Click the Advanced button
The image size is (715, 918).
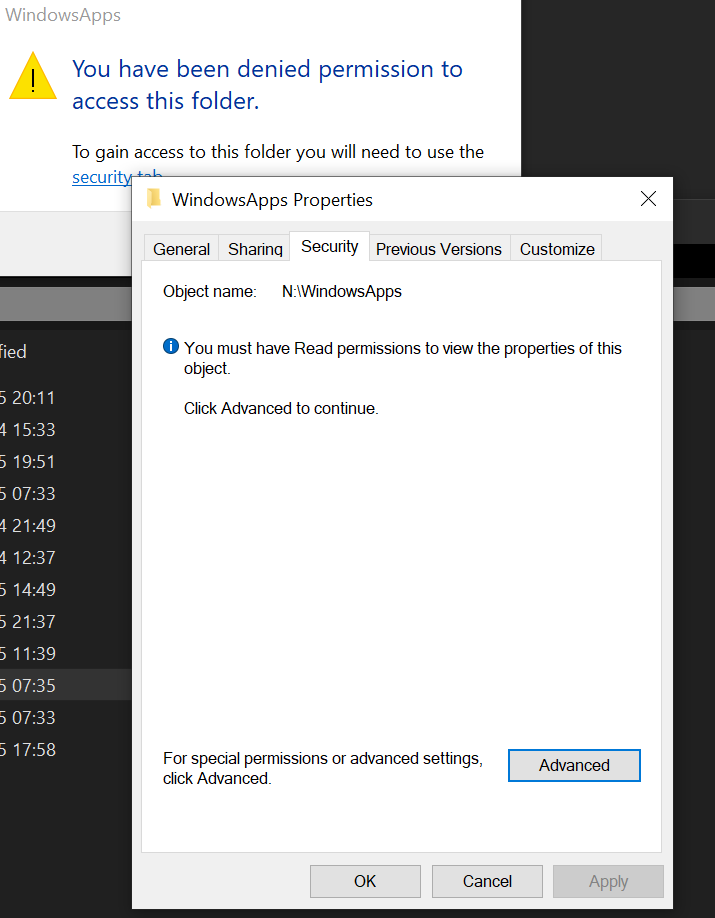tap(574, 765)
